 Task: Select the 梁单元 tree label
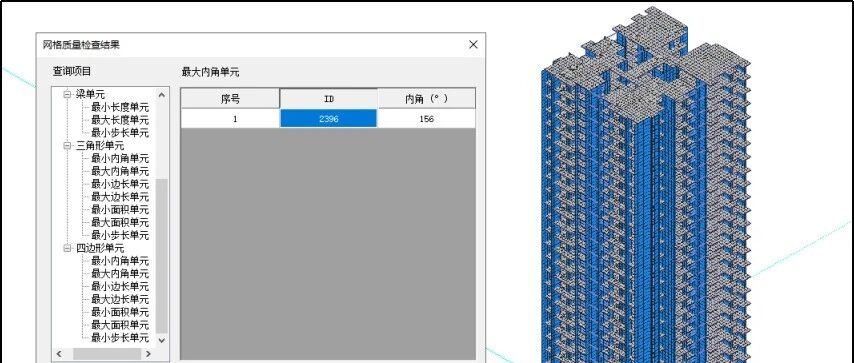click(90, 94)
